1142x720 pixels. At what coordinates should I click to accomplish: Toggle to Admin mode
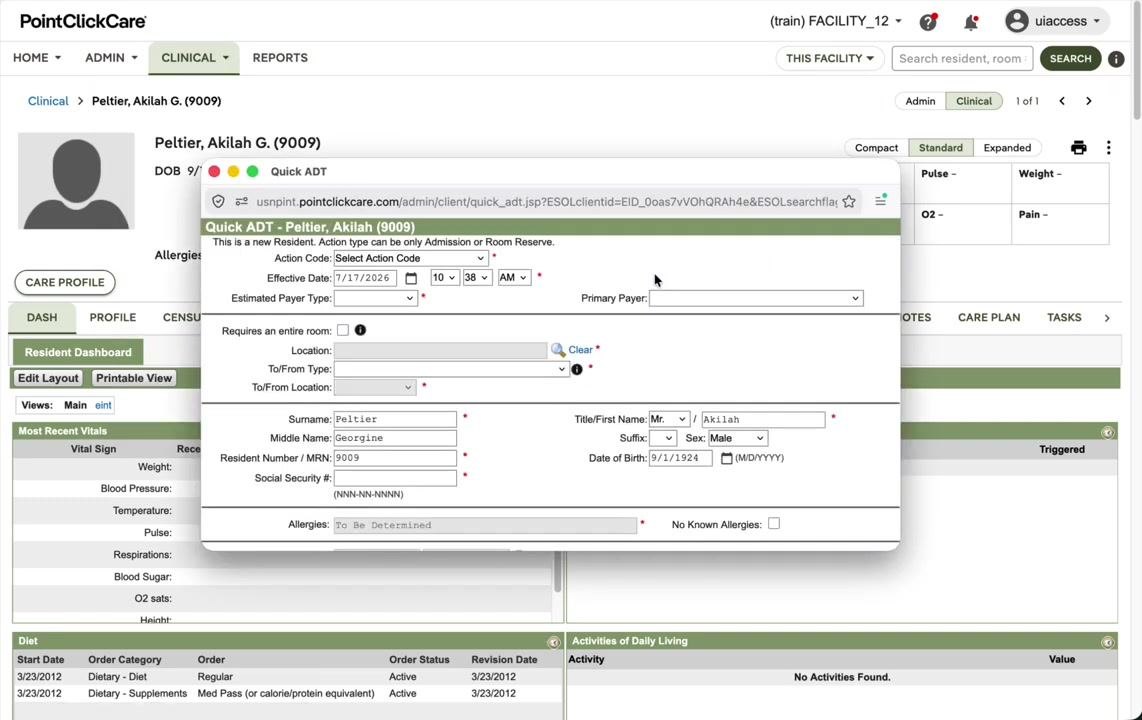click(920, 101)
